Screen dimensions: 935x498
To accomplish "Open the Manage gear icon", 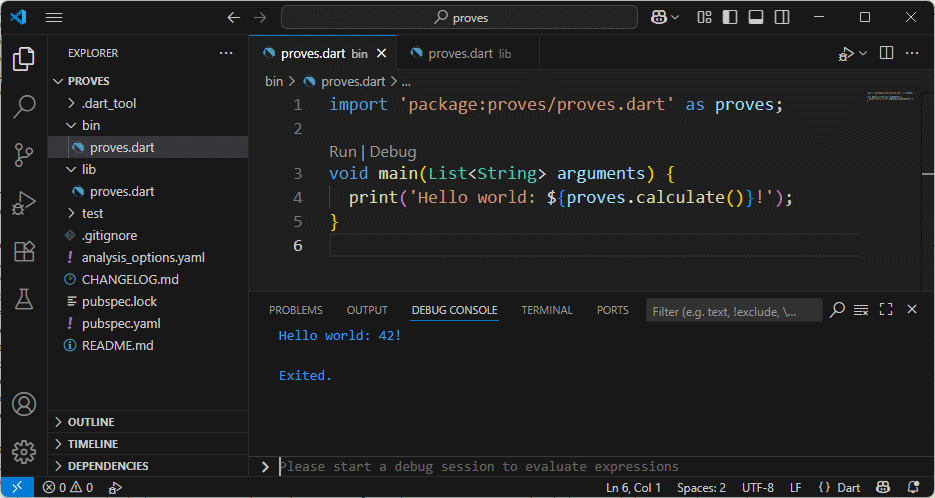I will (24, 452).
